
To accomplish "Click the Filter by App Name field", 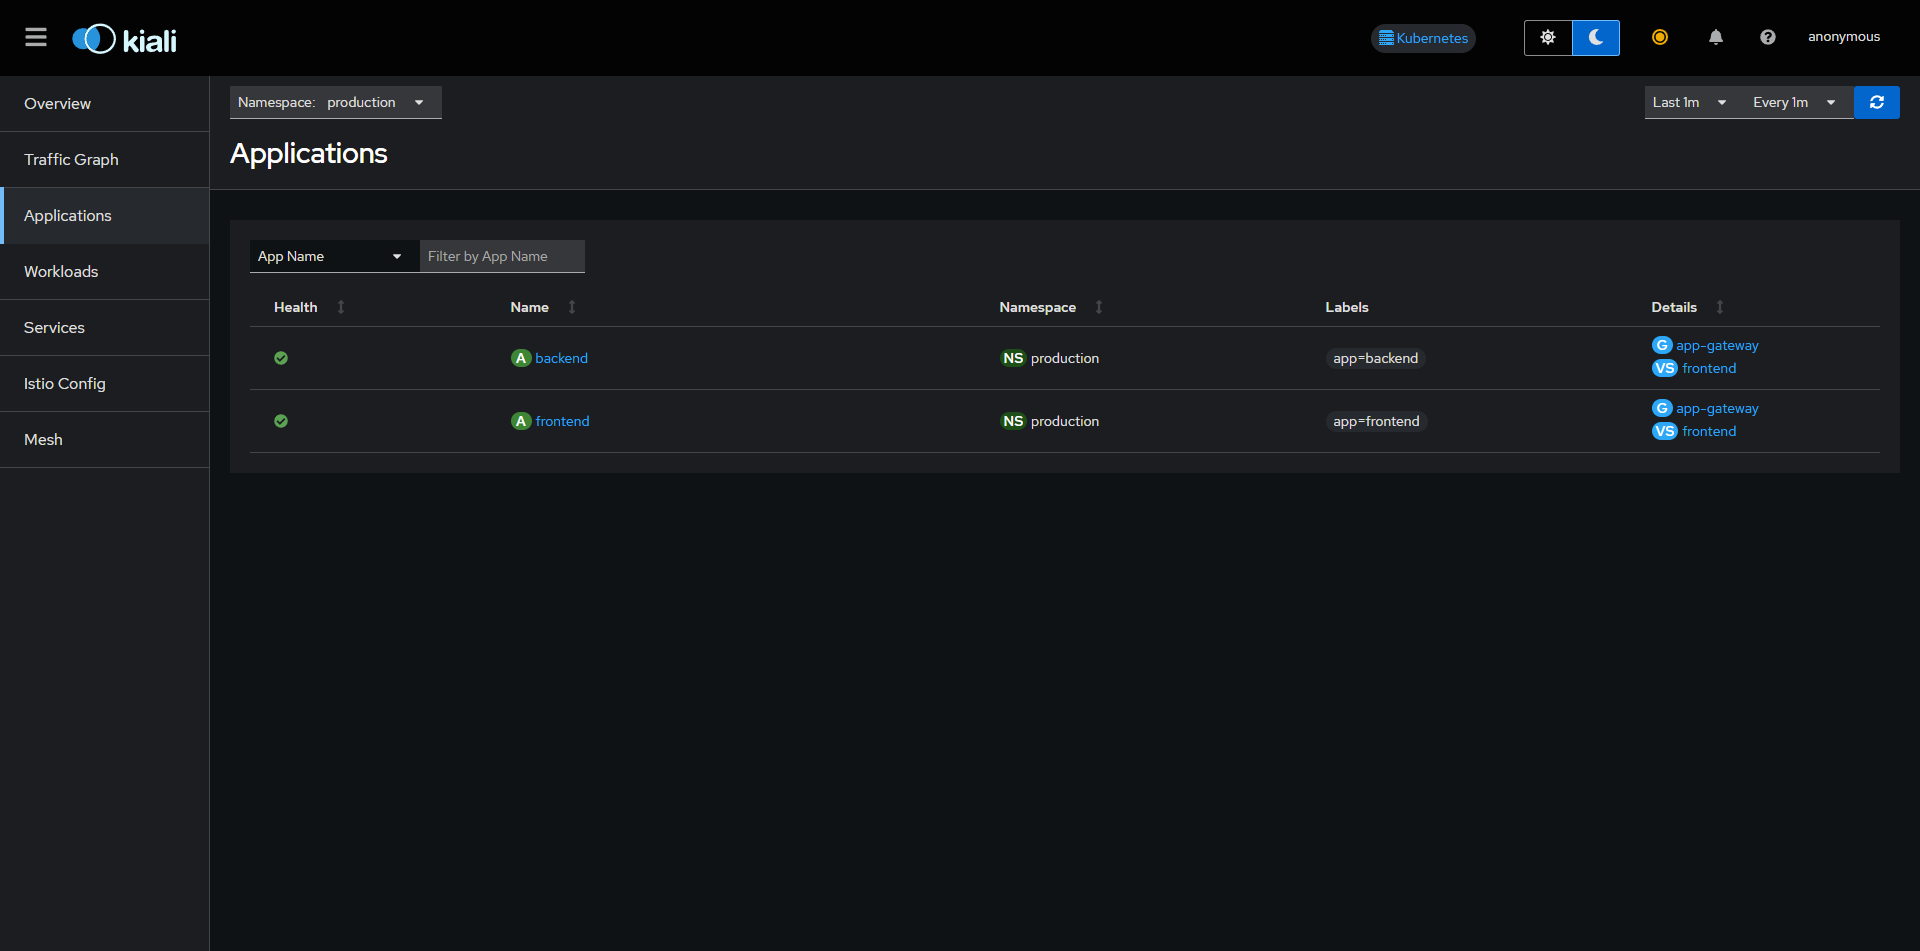I will [501, 257].
